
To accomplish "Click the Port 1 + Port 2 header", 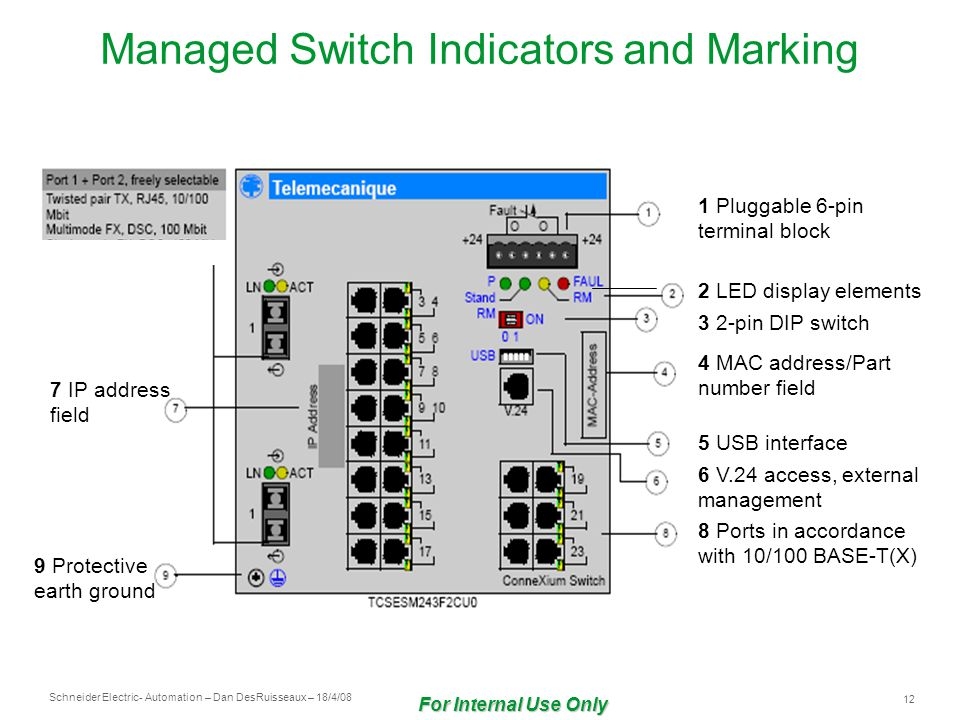I will tap(133, 180).
